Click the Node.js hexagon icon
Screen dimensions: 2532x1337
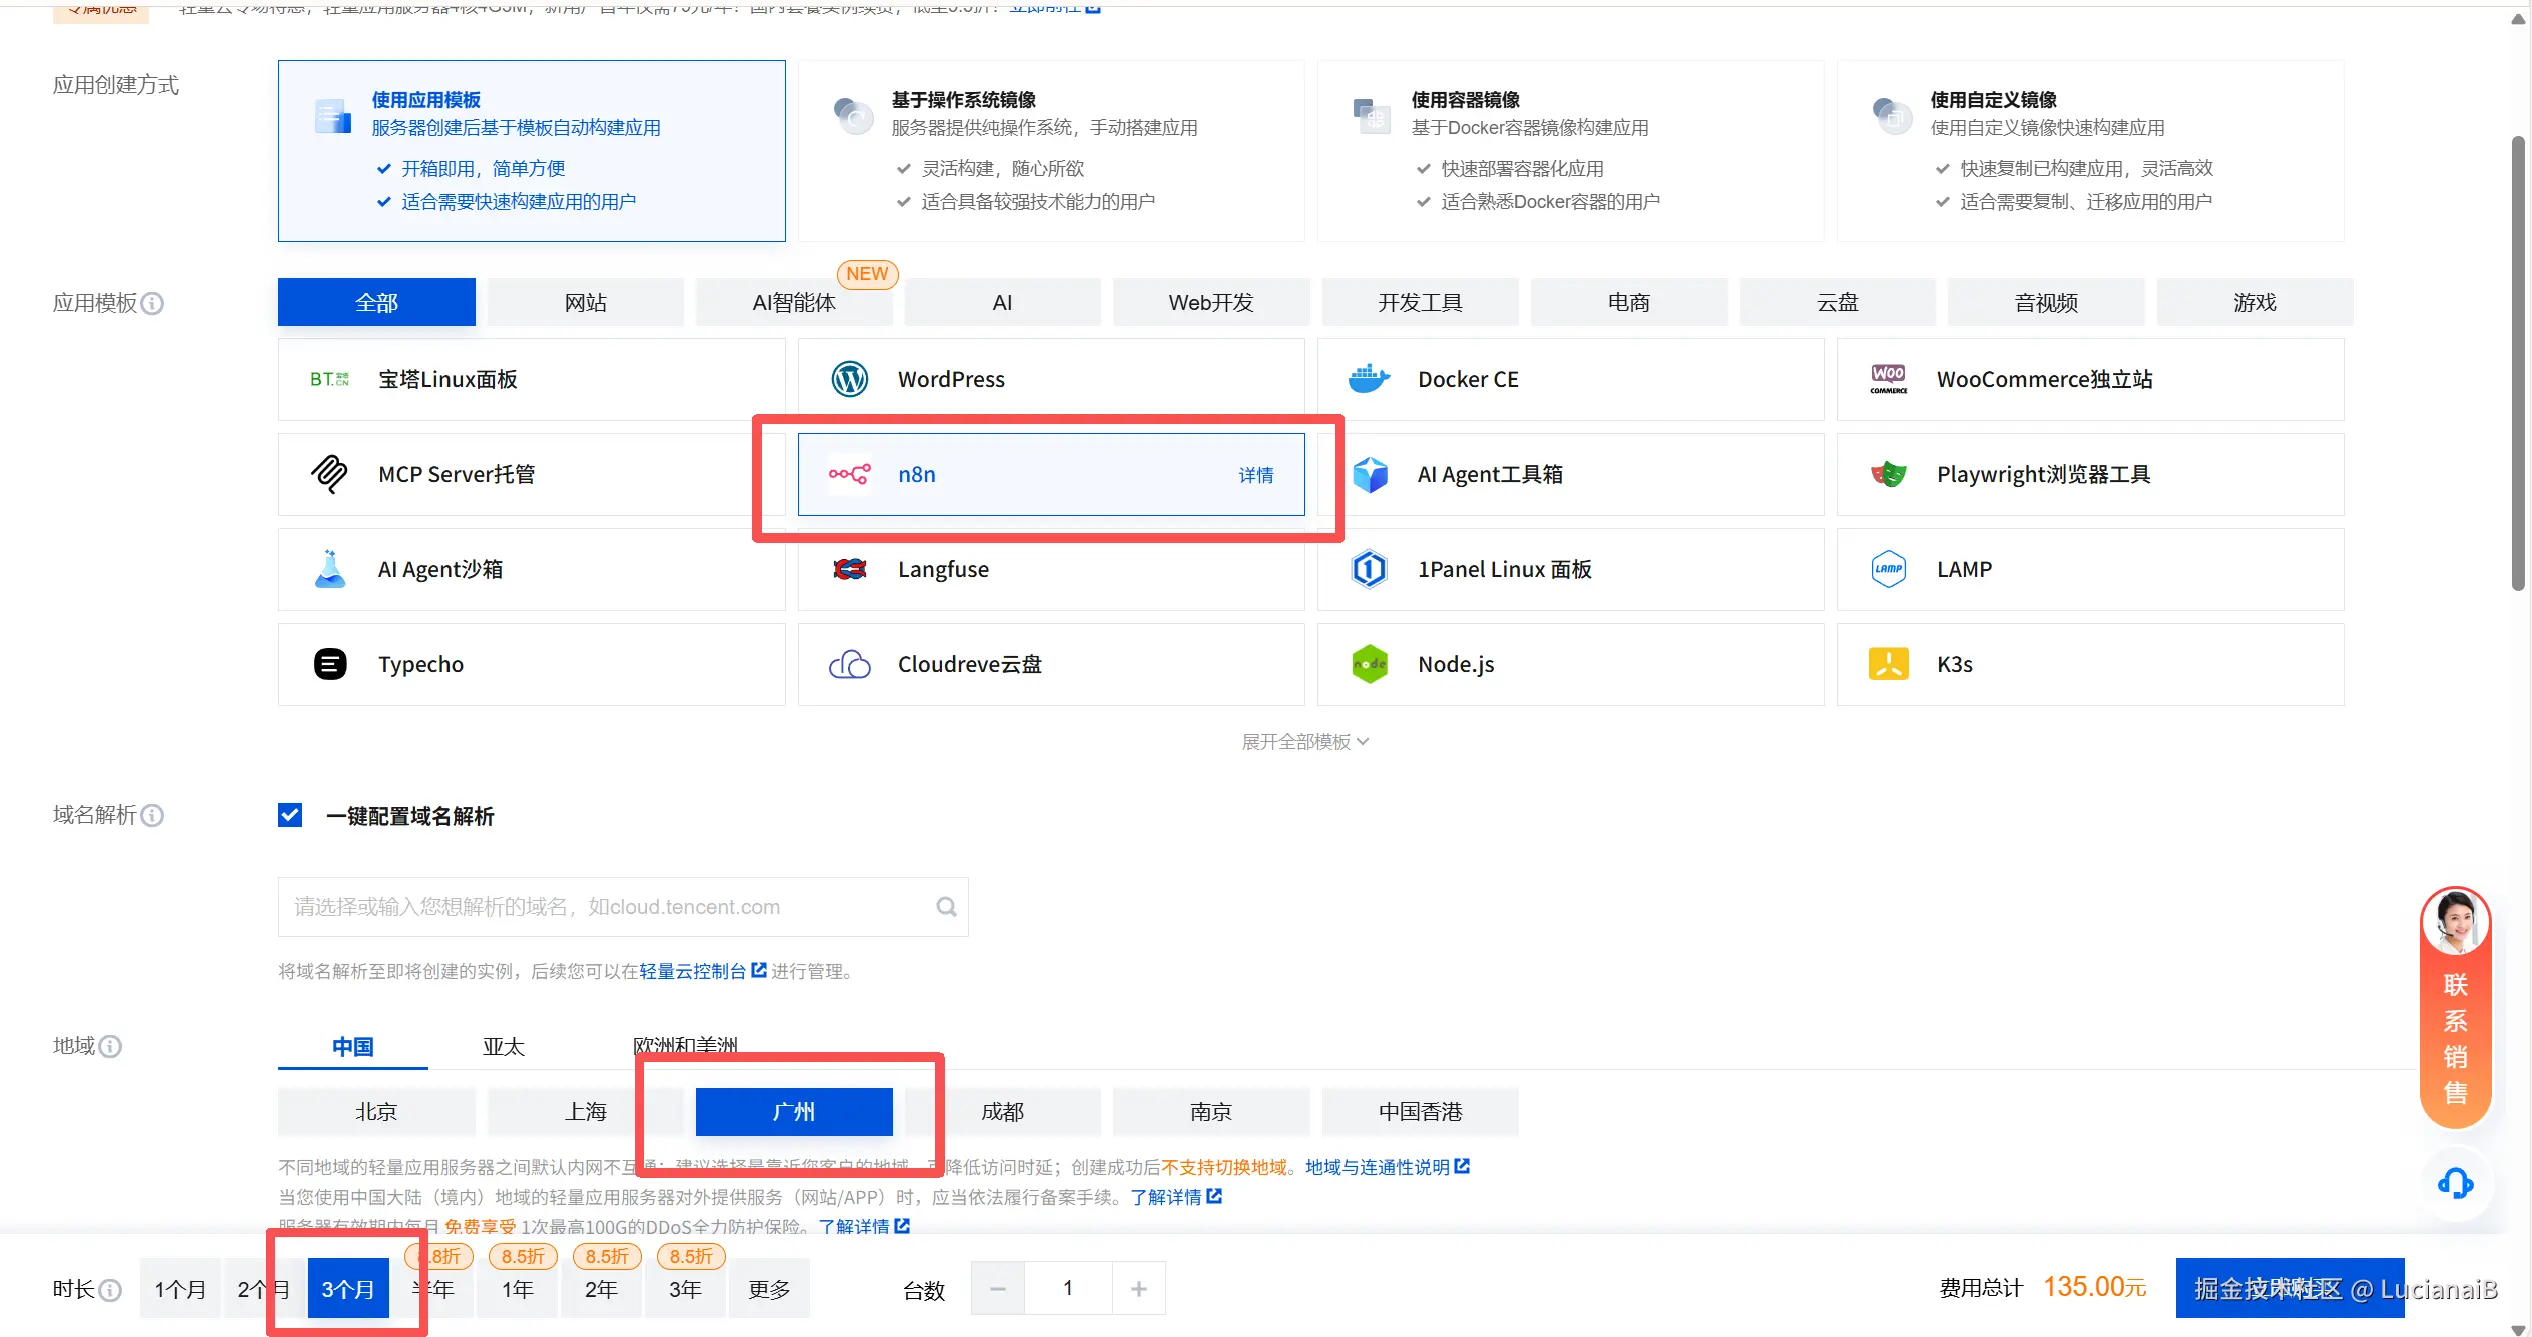[x=1369, y=664]
